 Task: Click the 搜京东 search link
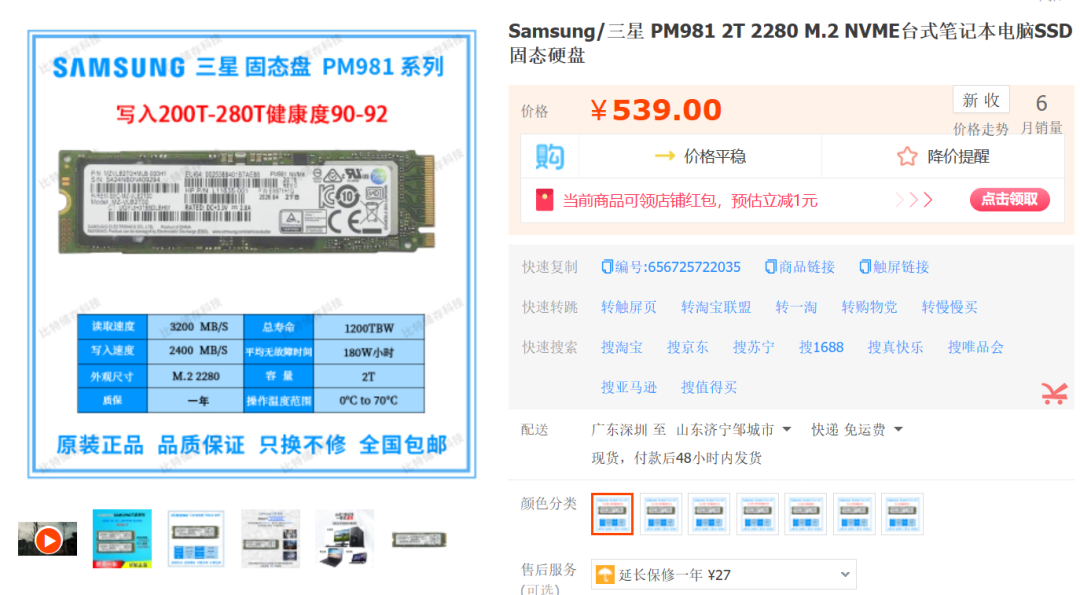coord(687,347)
